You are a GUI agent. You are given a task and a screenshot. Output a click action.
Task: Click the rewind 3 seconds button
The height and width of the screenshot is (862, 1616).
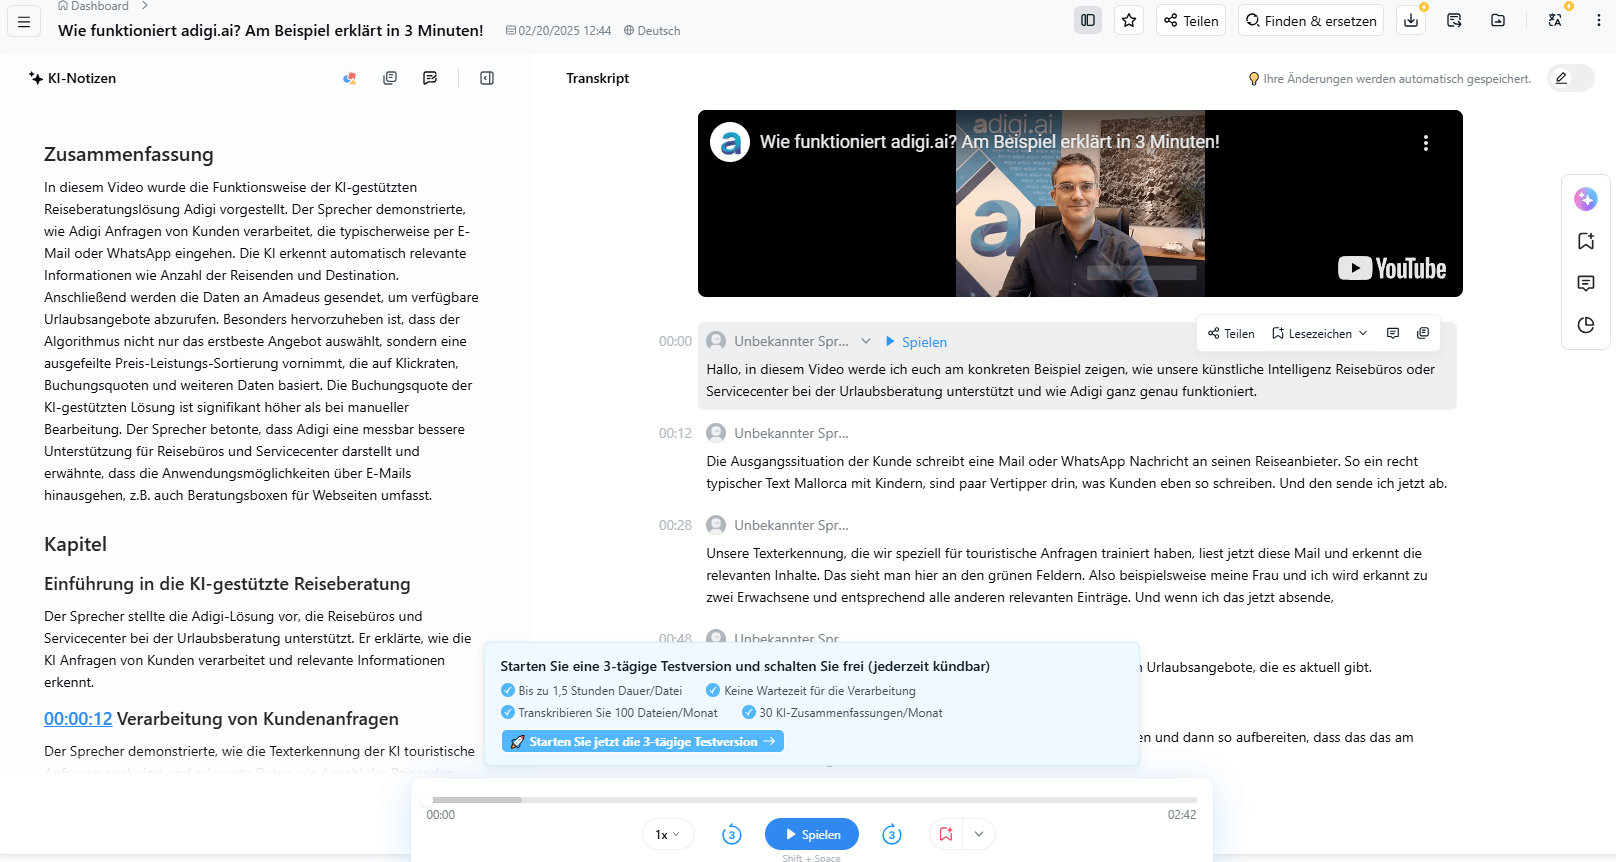coord(732,834)
